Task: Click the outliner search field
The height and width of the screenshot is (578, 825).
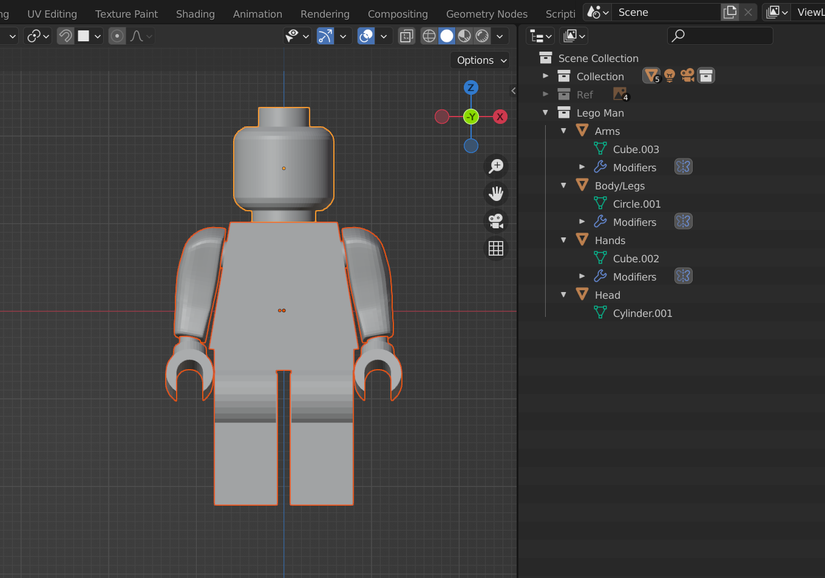Action: tap(720, 36)
